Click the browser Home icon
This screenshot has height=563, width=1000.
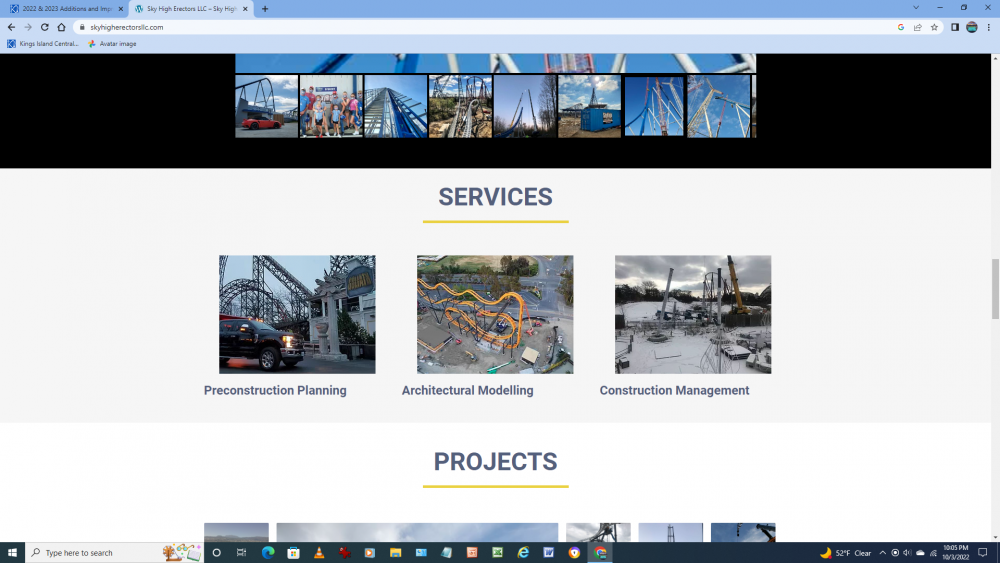point(61,27)
